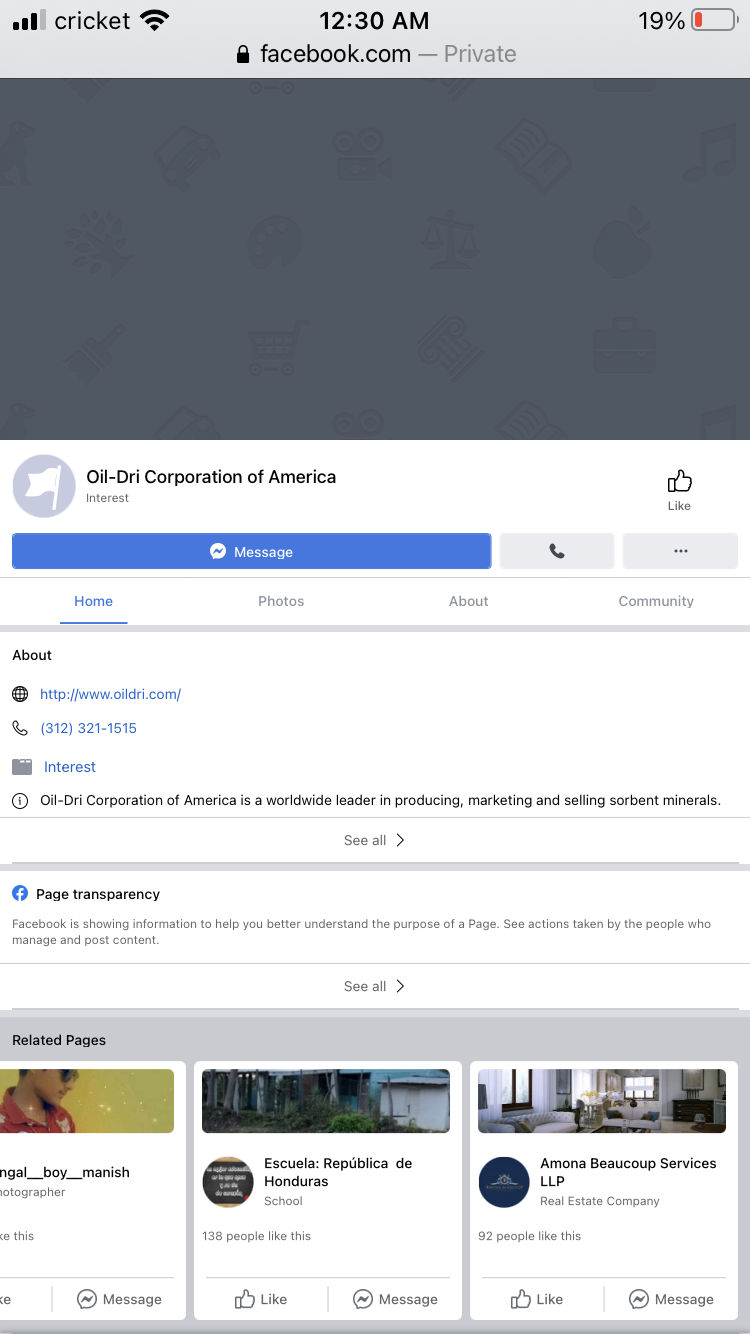This screenshot has width=750, height=1334.
Task: Open Escuela: República de Honduras page name
Action: [338, 1172]
